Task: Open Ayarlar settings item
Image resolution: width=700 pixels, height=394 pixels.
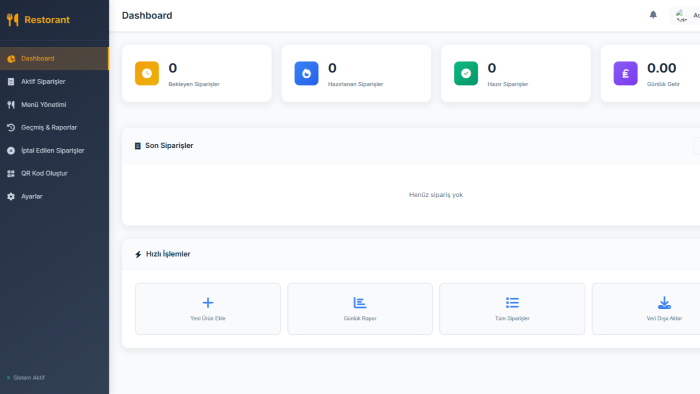Action: tap(54, 196)
